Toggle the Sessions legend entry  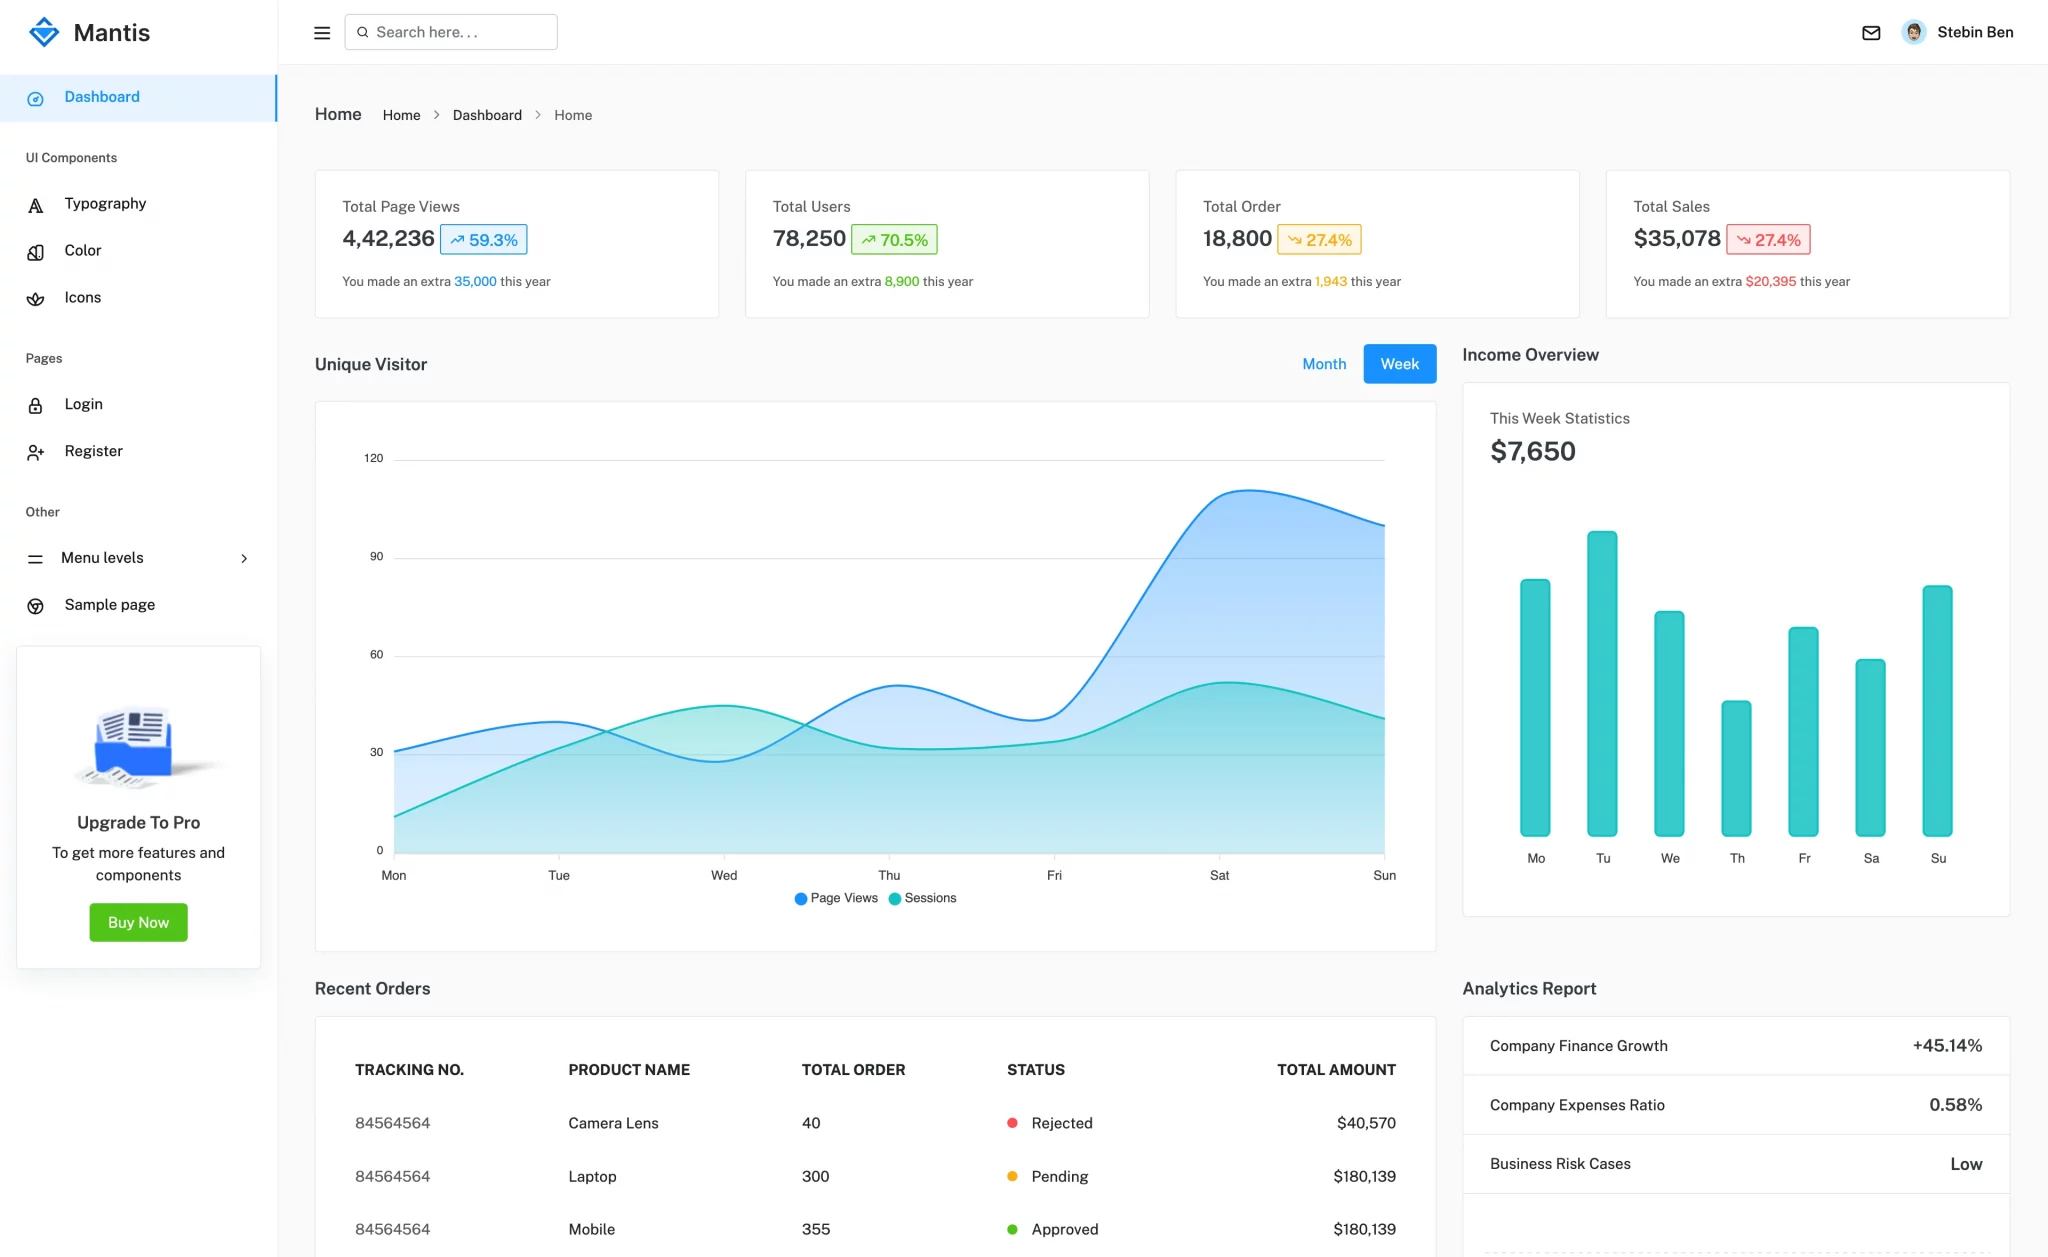[x=923, y=898]
